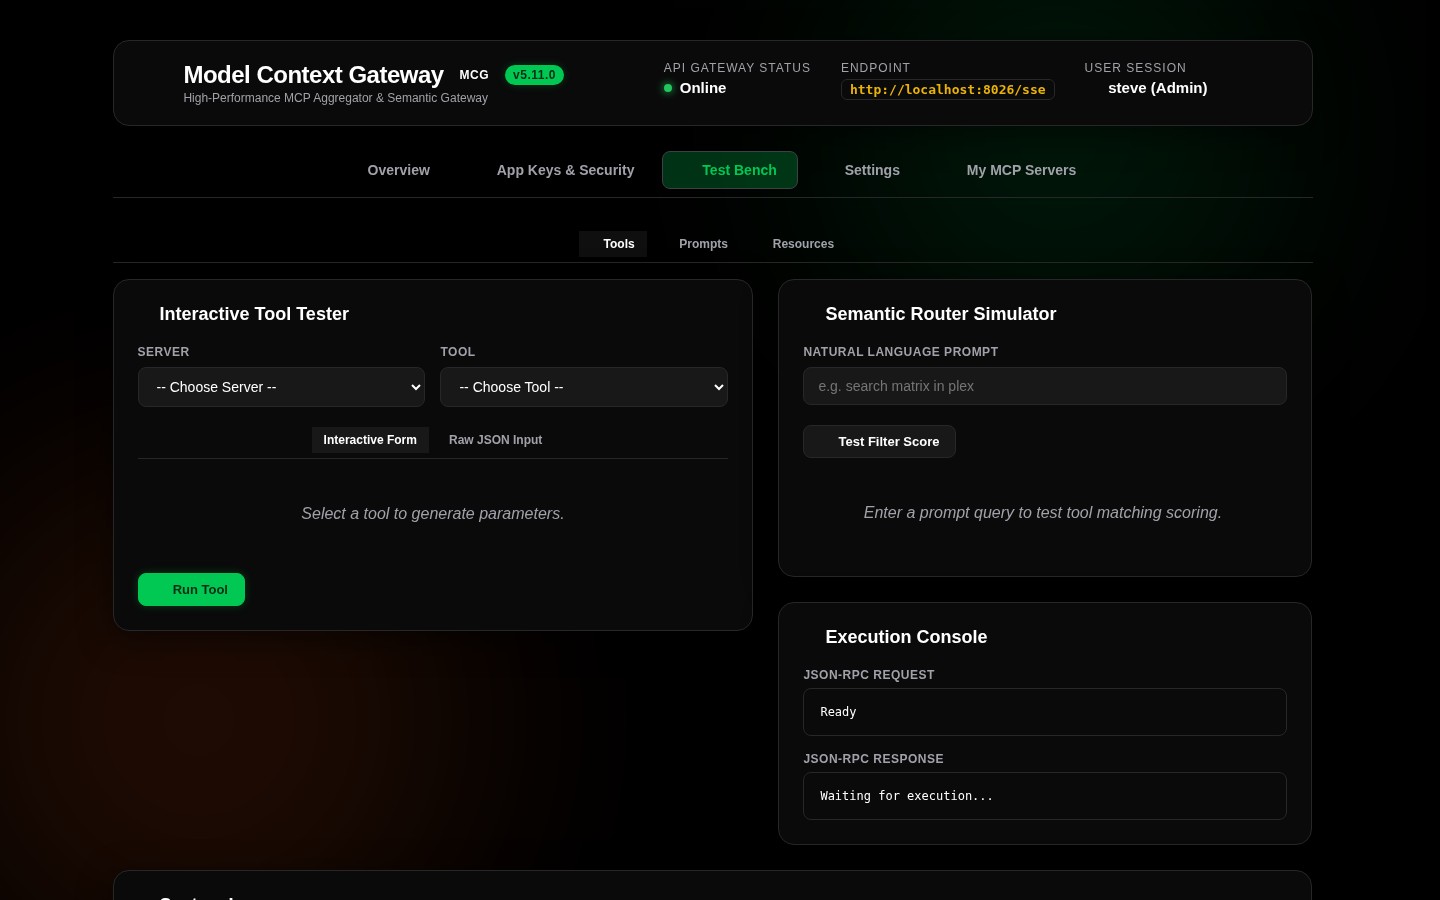Expand the Choose Tool dropdown

point(584,387)
